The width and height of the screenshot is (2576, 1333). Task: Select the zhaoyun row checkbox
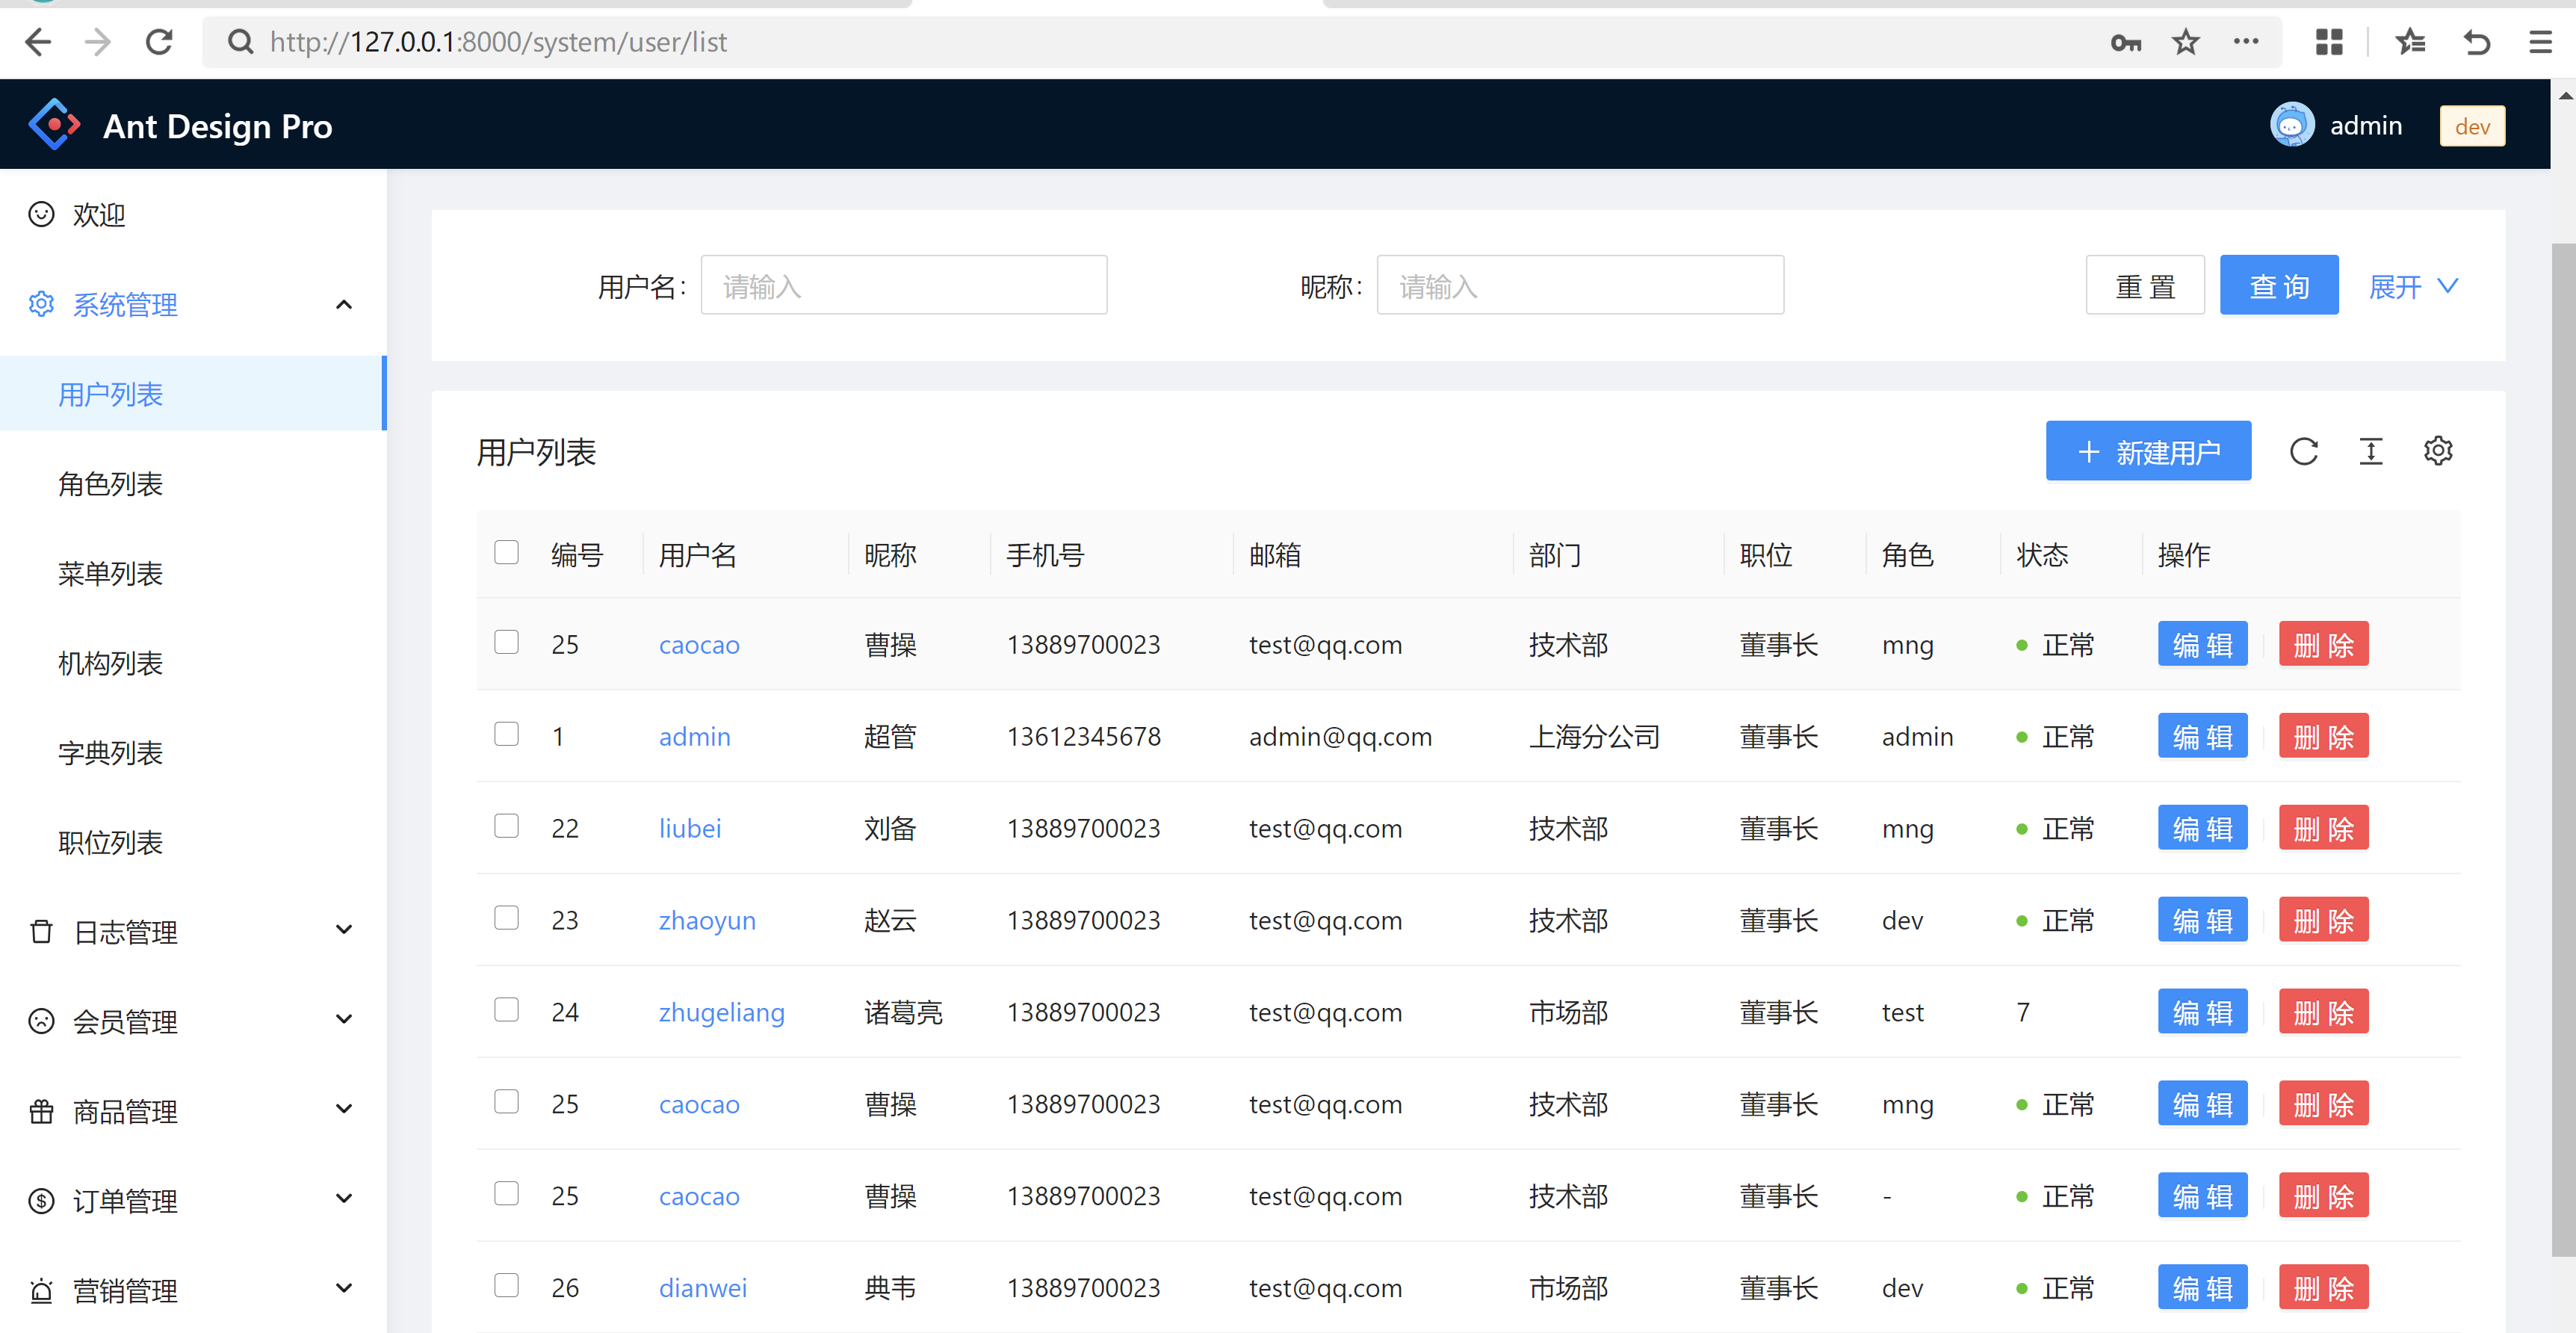[506, 918]
